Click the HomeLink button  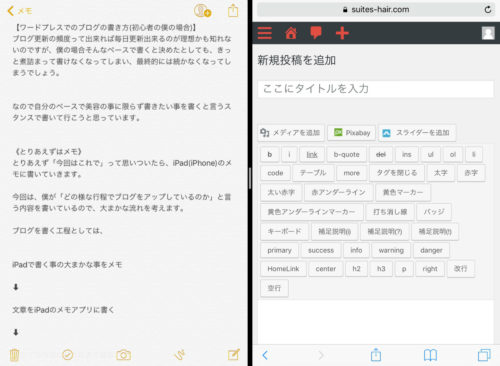click(x=283, y=269)
